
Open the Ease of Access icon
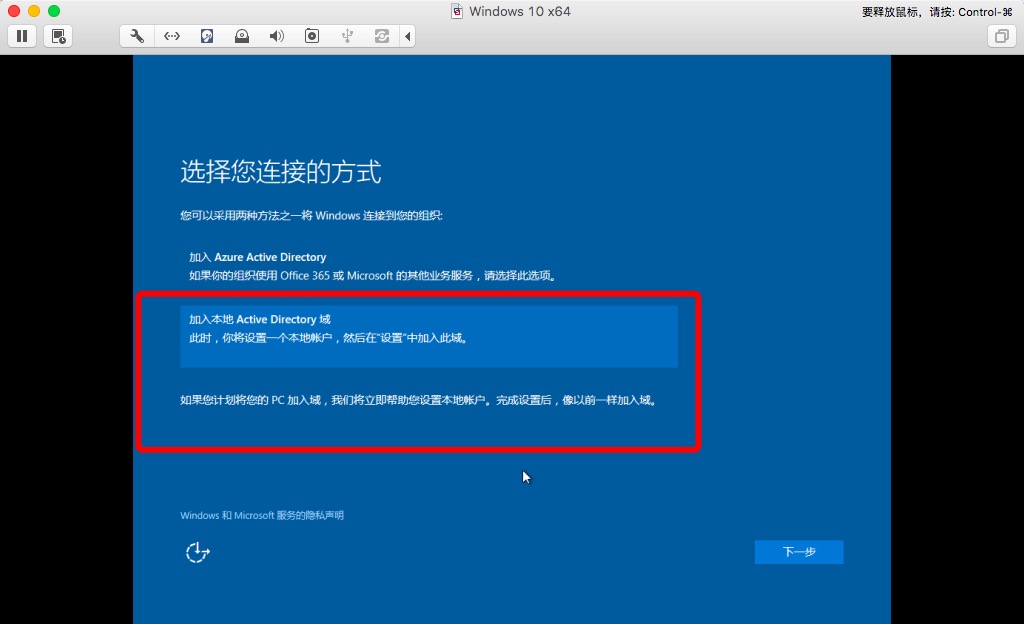pos(197,552)
